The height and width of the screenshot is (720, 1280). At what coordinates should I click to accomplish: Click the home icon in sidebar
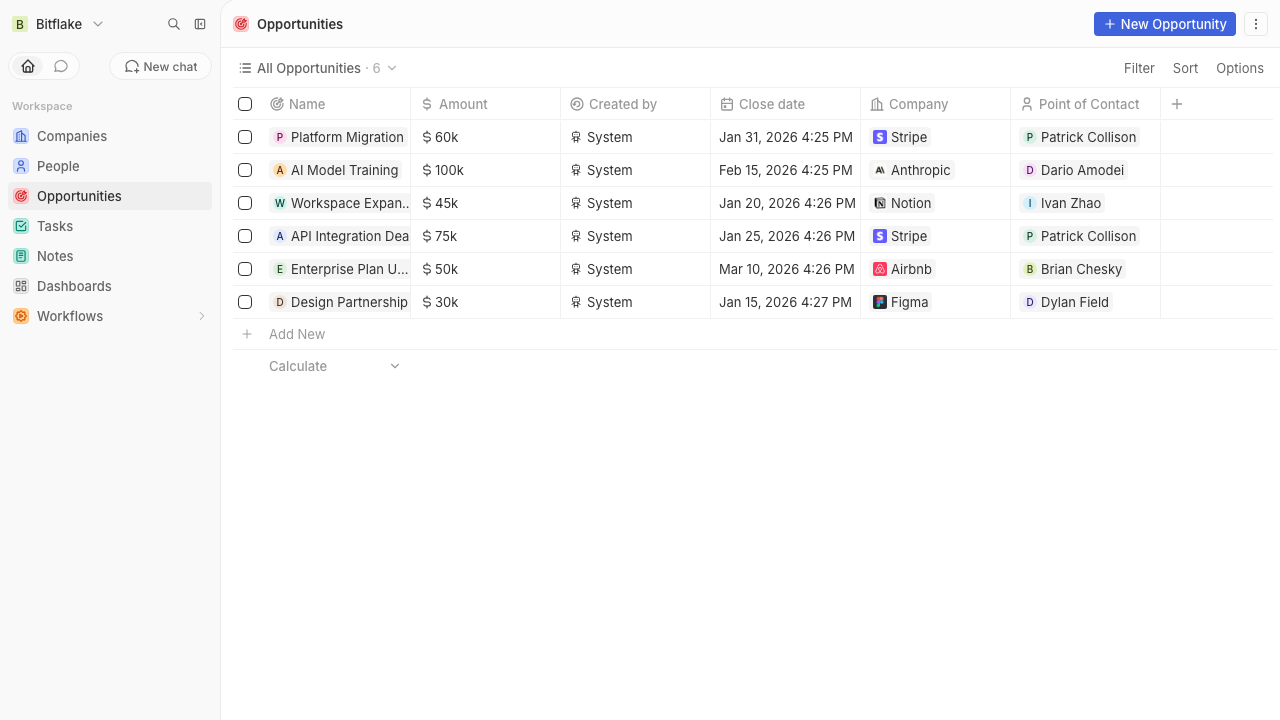click(x=28, y=66)
